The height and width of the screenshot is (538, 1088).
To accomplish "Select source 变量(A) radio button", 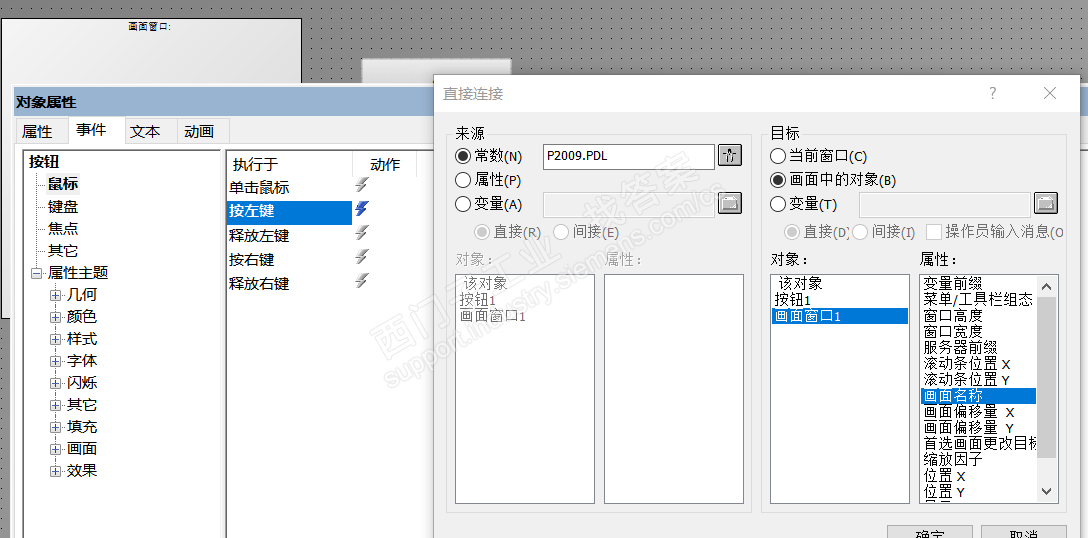I will pyautogui.click(x=463, y=204).
